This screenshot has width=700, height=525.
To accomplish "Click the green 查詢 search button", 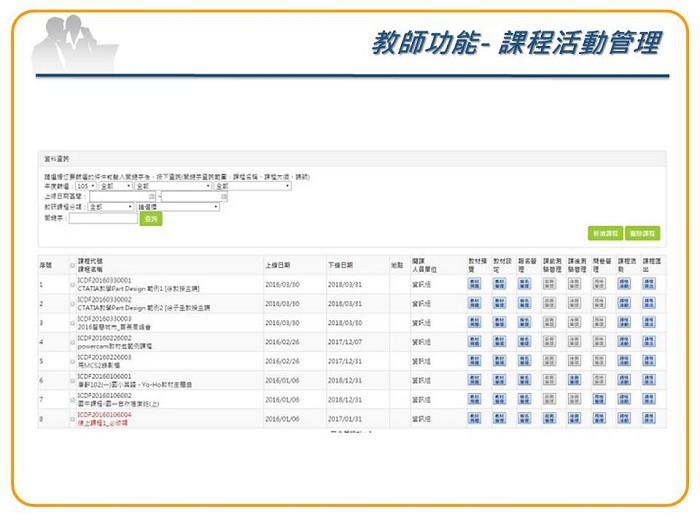I will tap(150, 218).
